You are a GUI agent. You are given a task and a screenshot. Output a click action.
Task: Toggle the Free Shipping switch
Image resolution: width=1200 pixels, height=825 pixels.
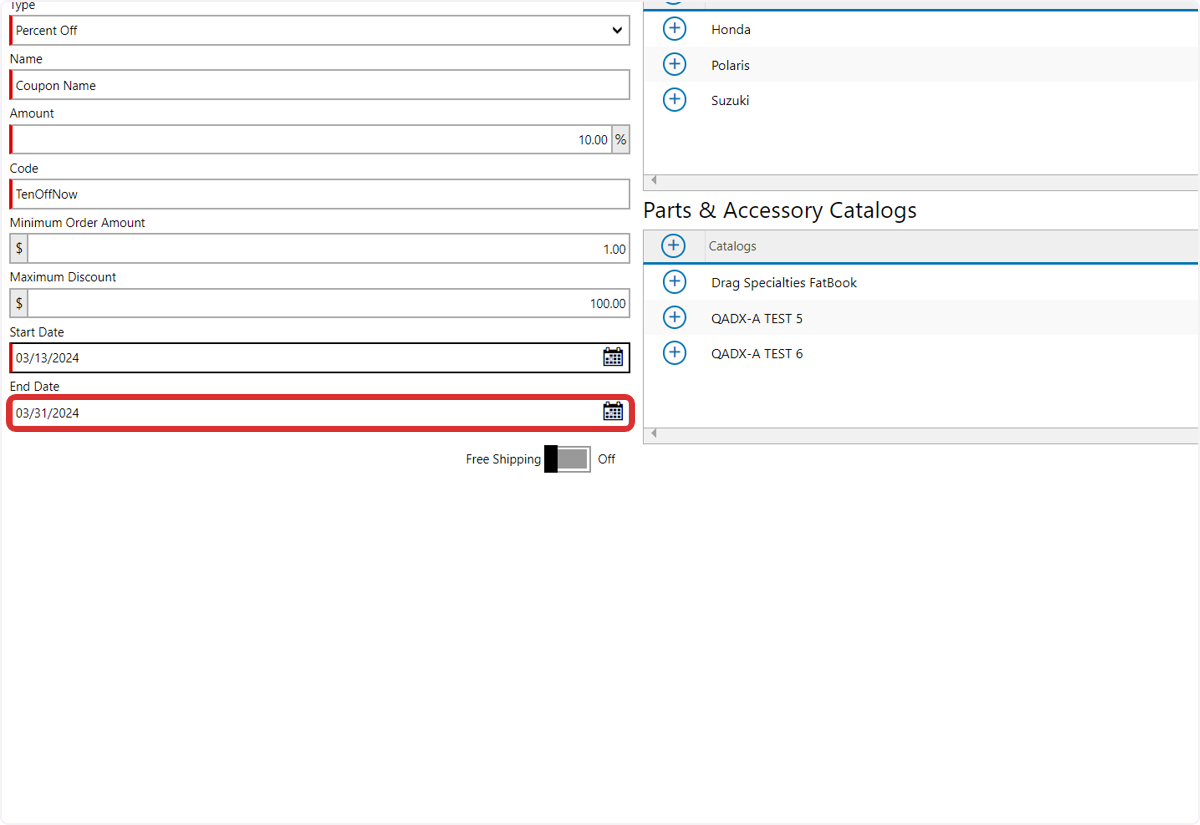tap(567, 459)
